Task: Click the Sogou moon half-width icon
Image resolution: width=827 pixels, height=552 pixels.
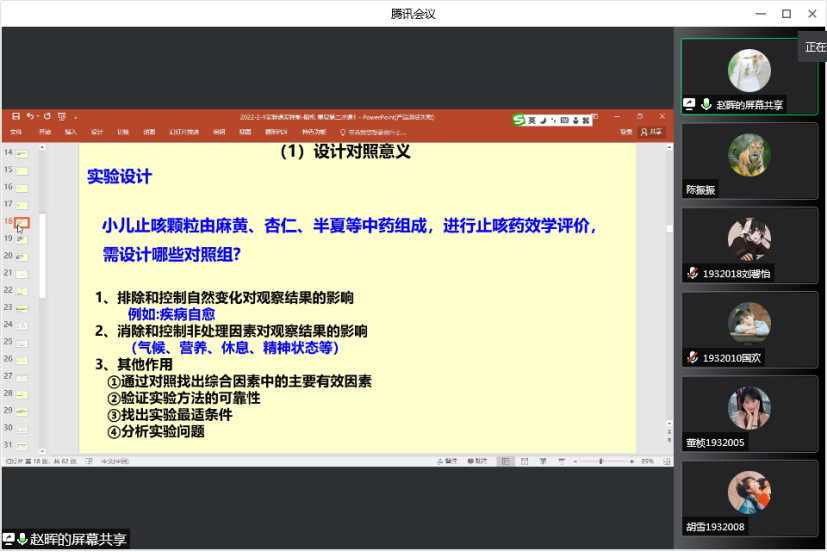Action: point(543,121)
